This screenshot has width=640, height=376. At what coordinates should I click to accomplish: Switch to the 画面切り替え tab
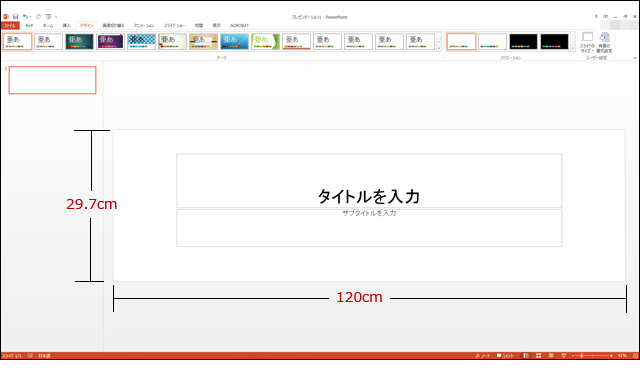tap(113, 25)
